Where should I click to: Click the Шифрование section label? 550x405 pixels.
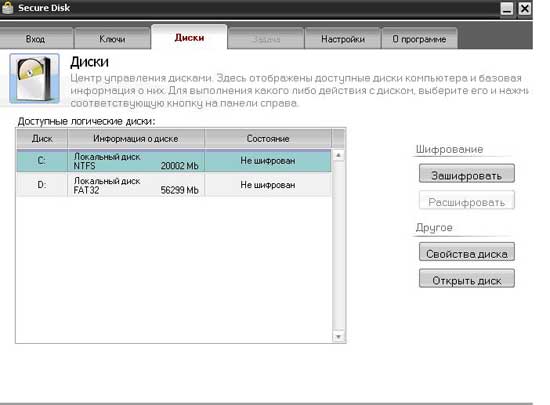[x=449, y=149]
